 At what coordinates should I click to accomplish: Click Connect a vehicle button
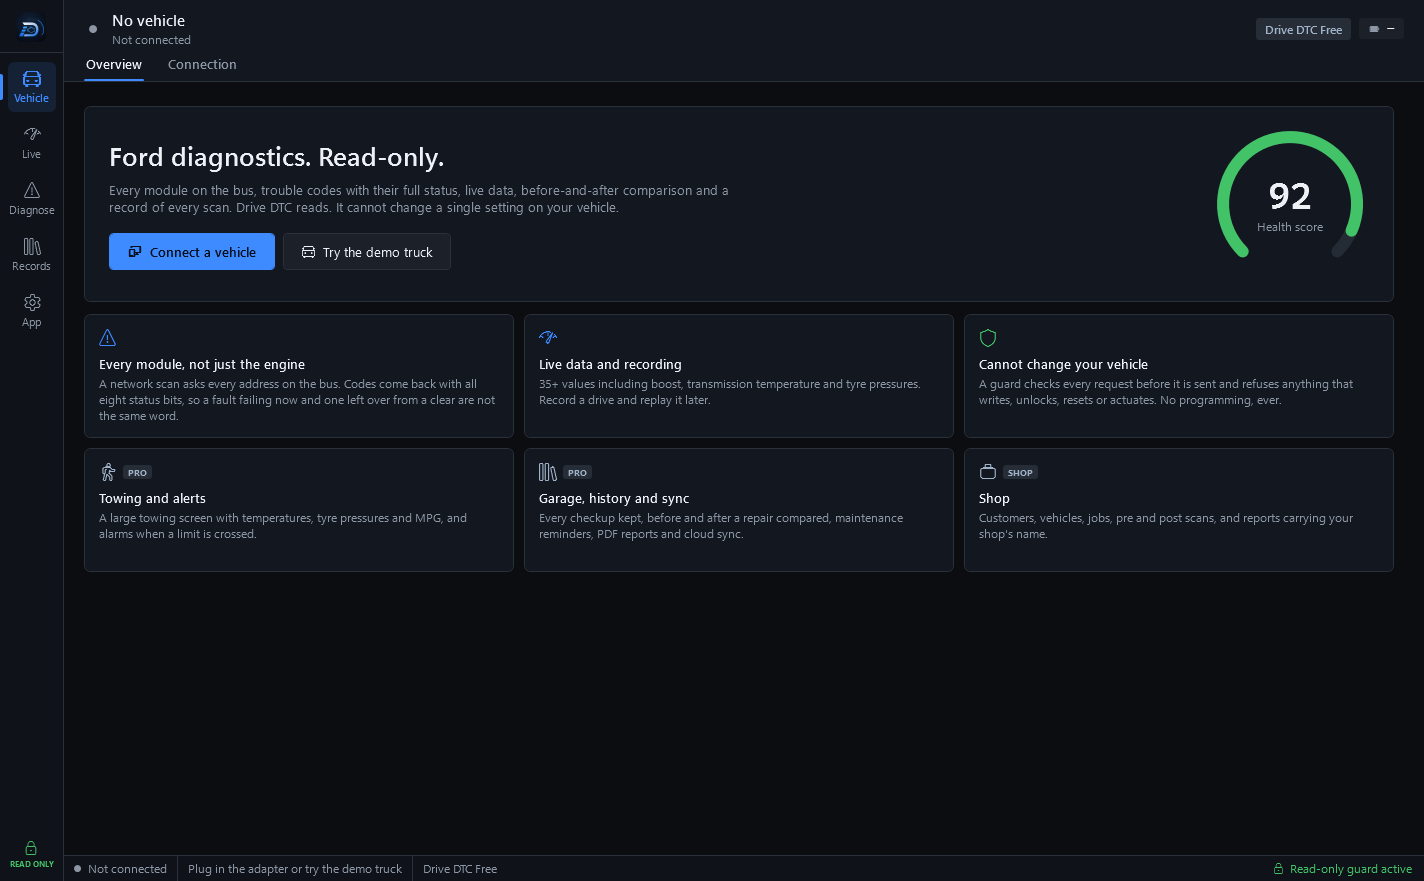pos(192,252)
